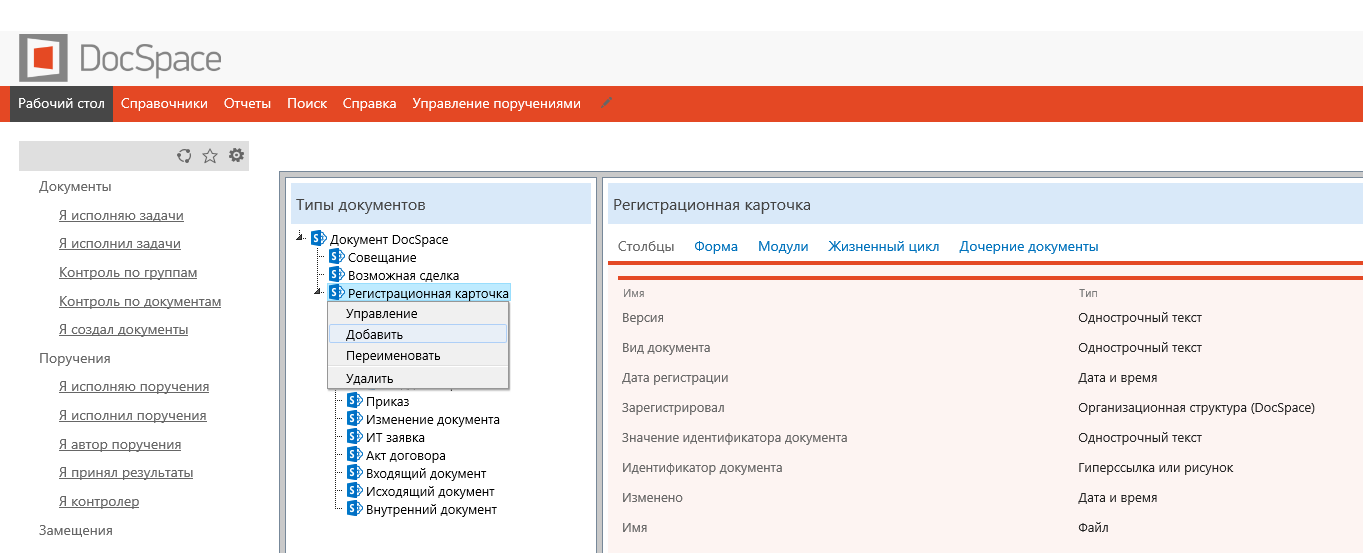The image size is (1363, 553).
Task: Open the Я исполнил задачи link
Action: coord(120,244)
